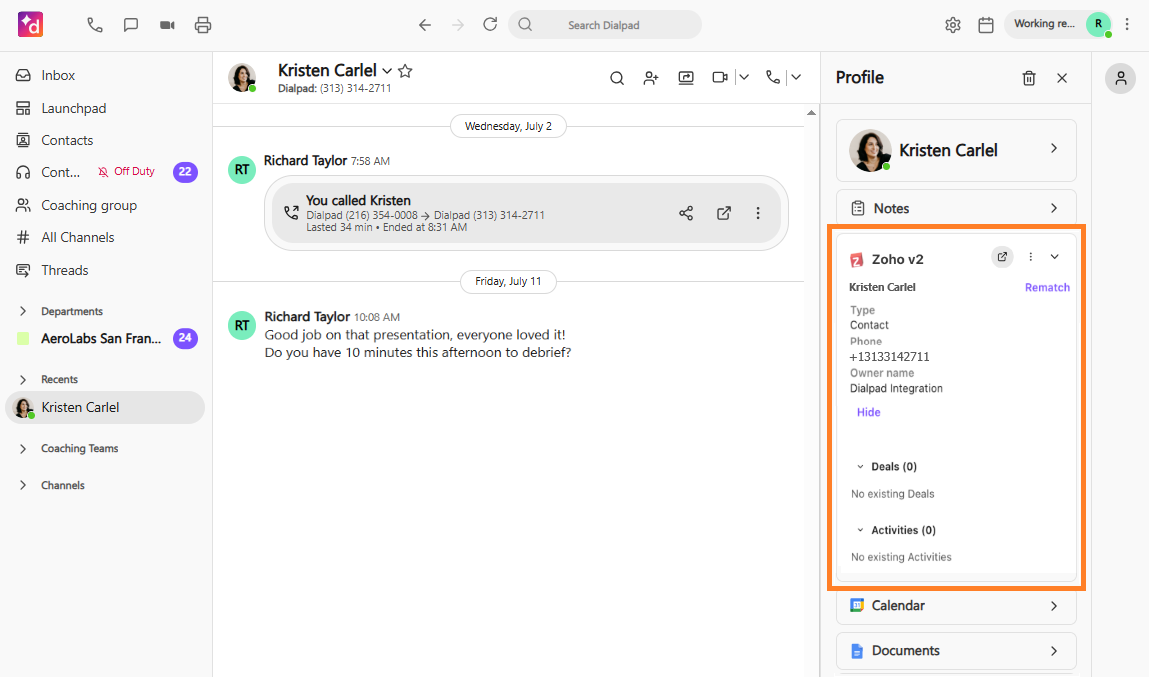Expand the Recents section
Image resolution: width=1149 pixels, height=677 pixels.
(23, 380)
